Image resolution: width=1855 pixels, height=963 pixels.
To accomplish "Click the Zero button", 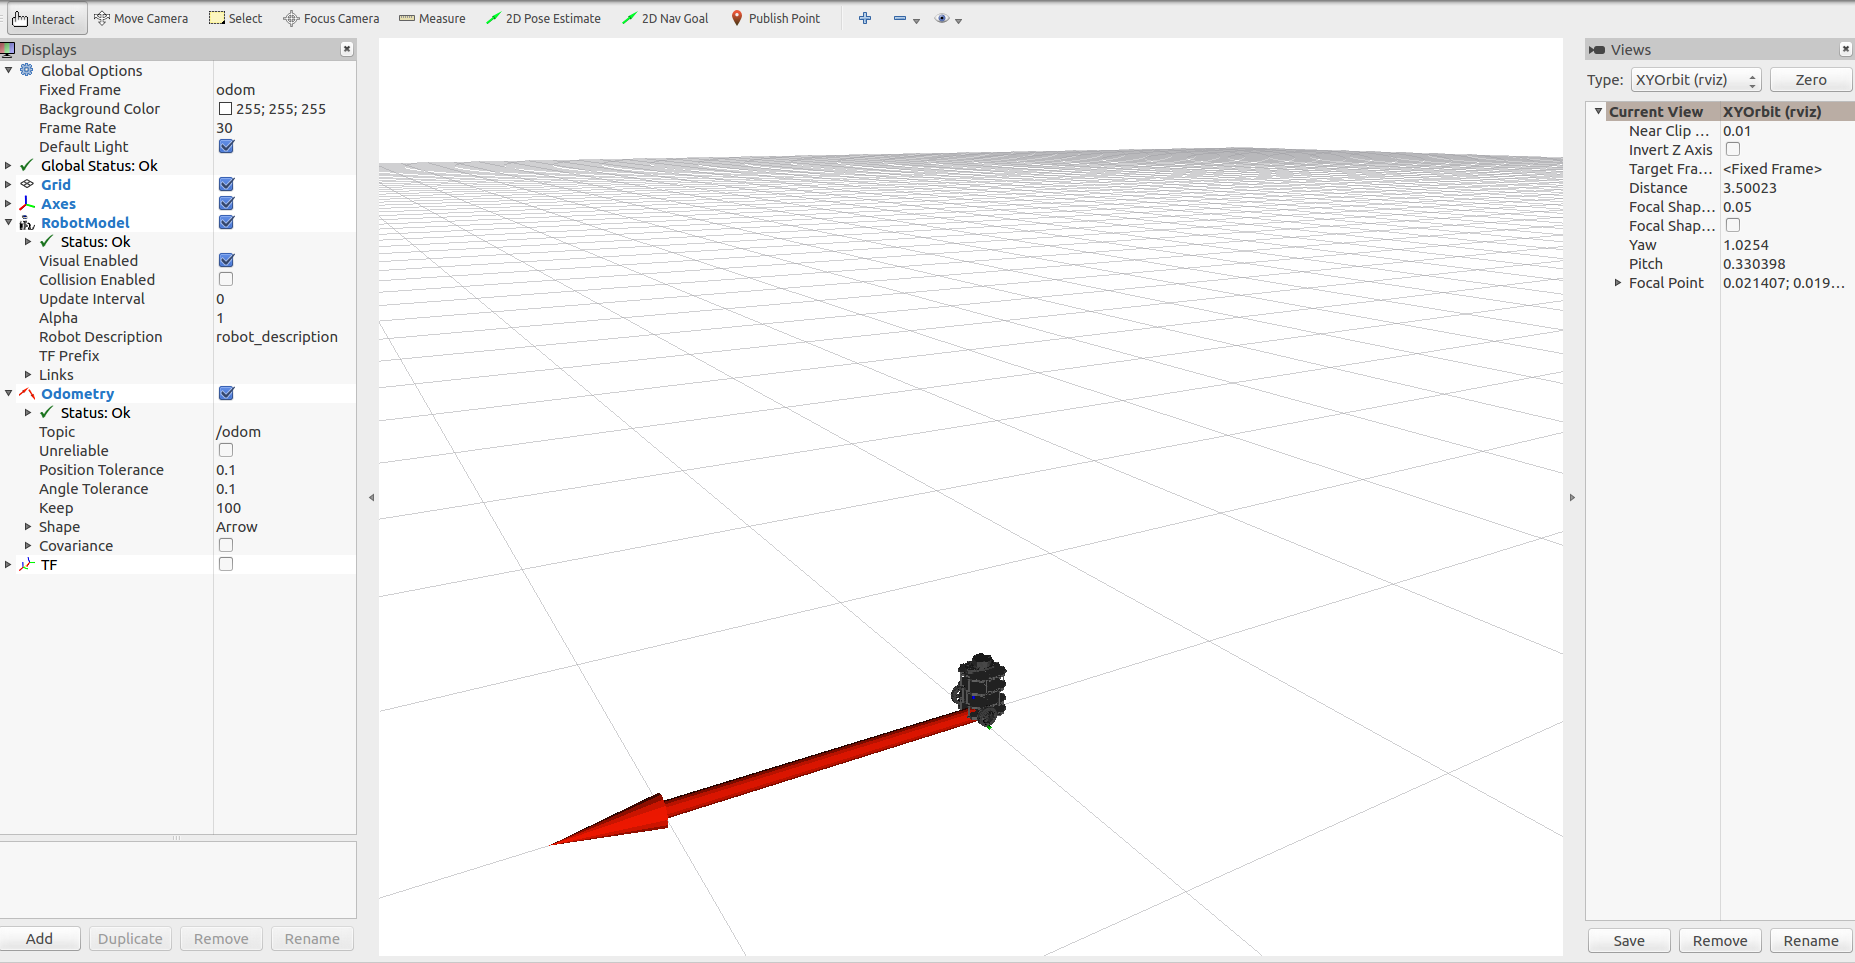I will (x=1811, y=80).
